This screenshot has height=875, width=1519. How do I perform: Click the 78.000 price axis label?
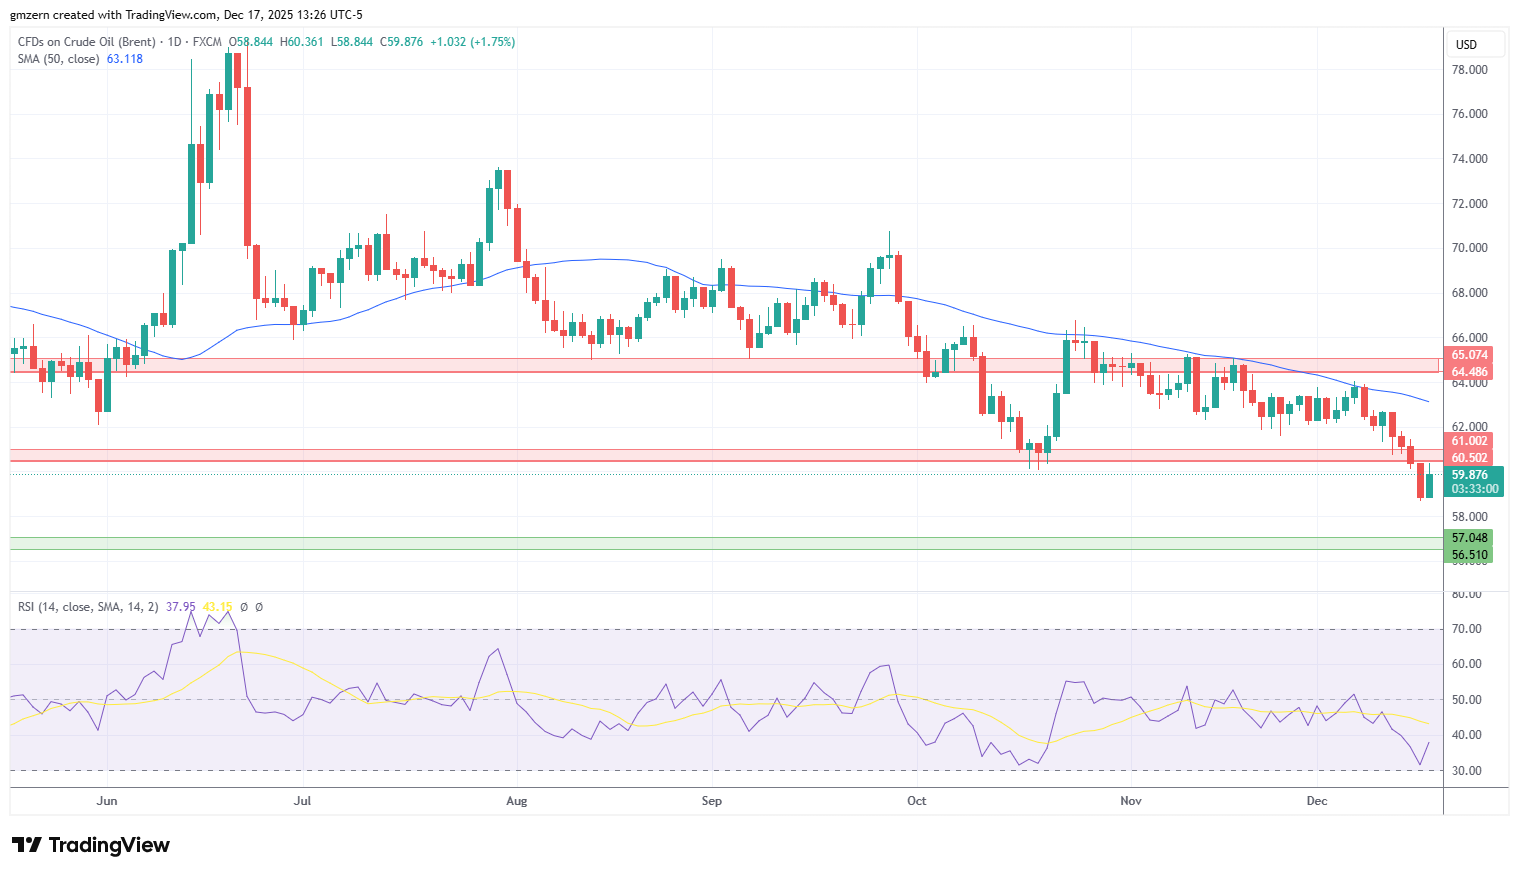coord(1469,70)
